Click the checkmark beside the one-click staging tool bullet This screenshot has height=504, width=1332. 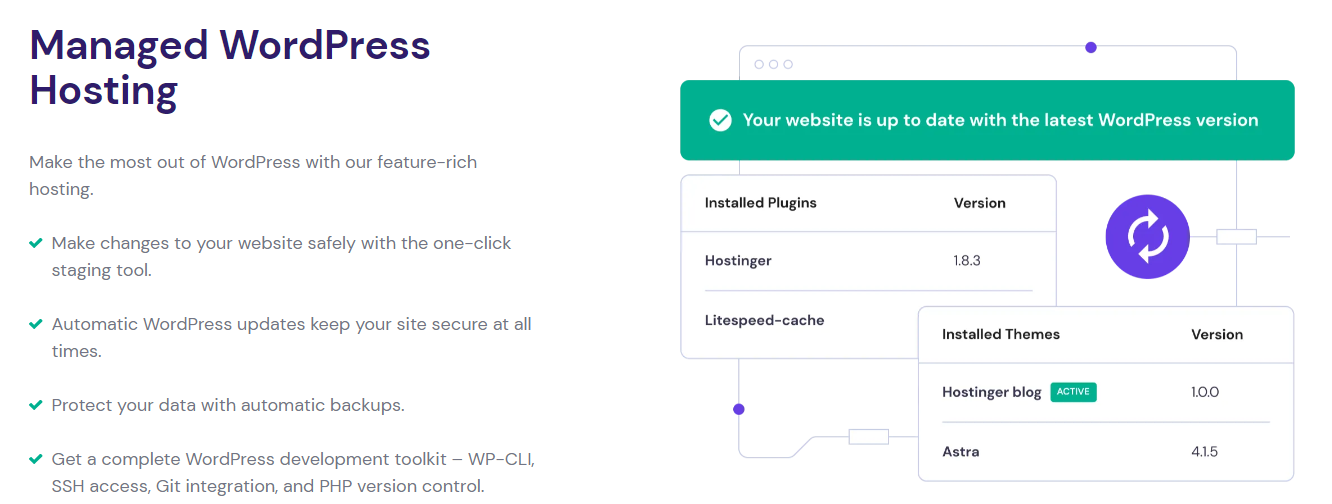click(x=36, y=243)
